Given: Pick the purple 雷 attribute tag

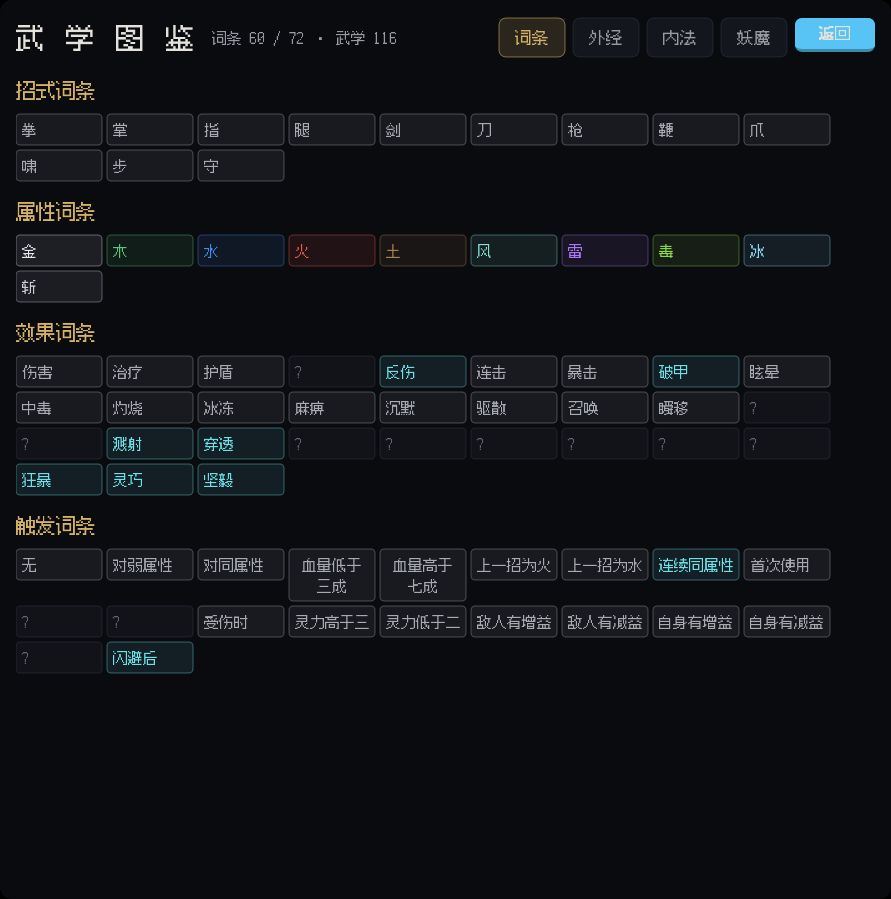Looking at the screenshot, I should tap(605, 251).
